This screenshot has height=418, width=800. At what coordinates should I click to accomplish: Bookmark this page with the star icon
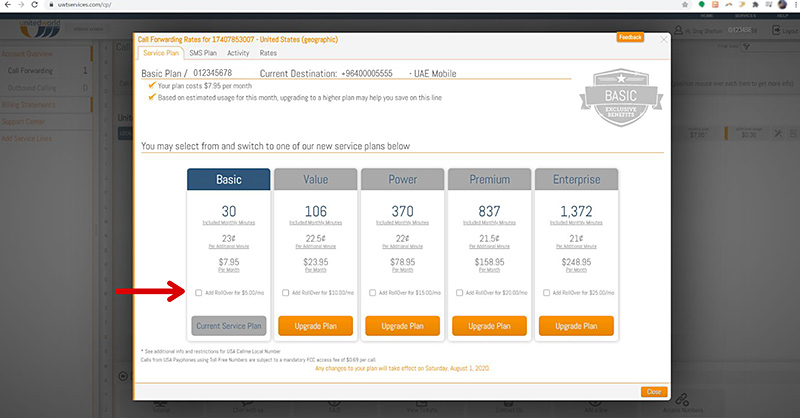point(685,5)
